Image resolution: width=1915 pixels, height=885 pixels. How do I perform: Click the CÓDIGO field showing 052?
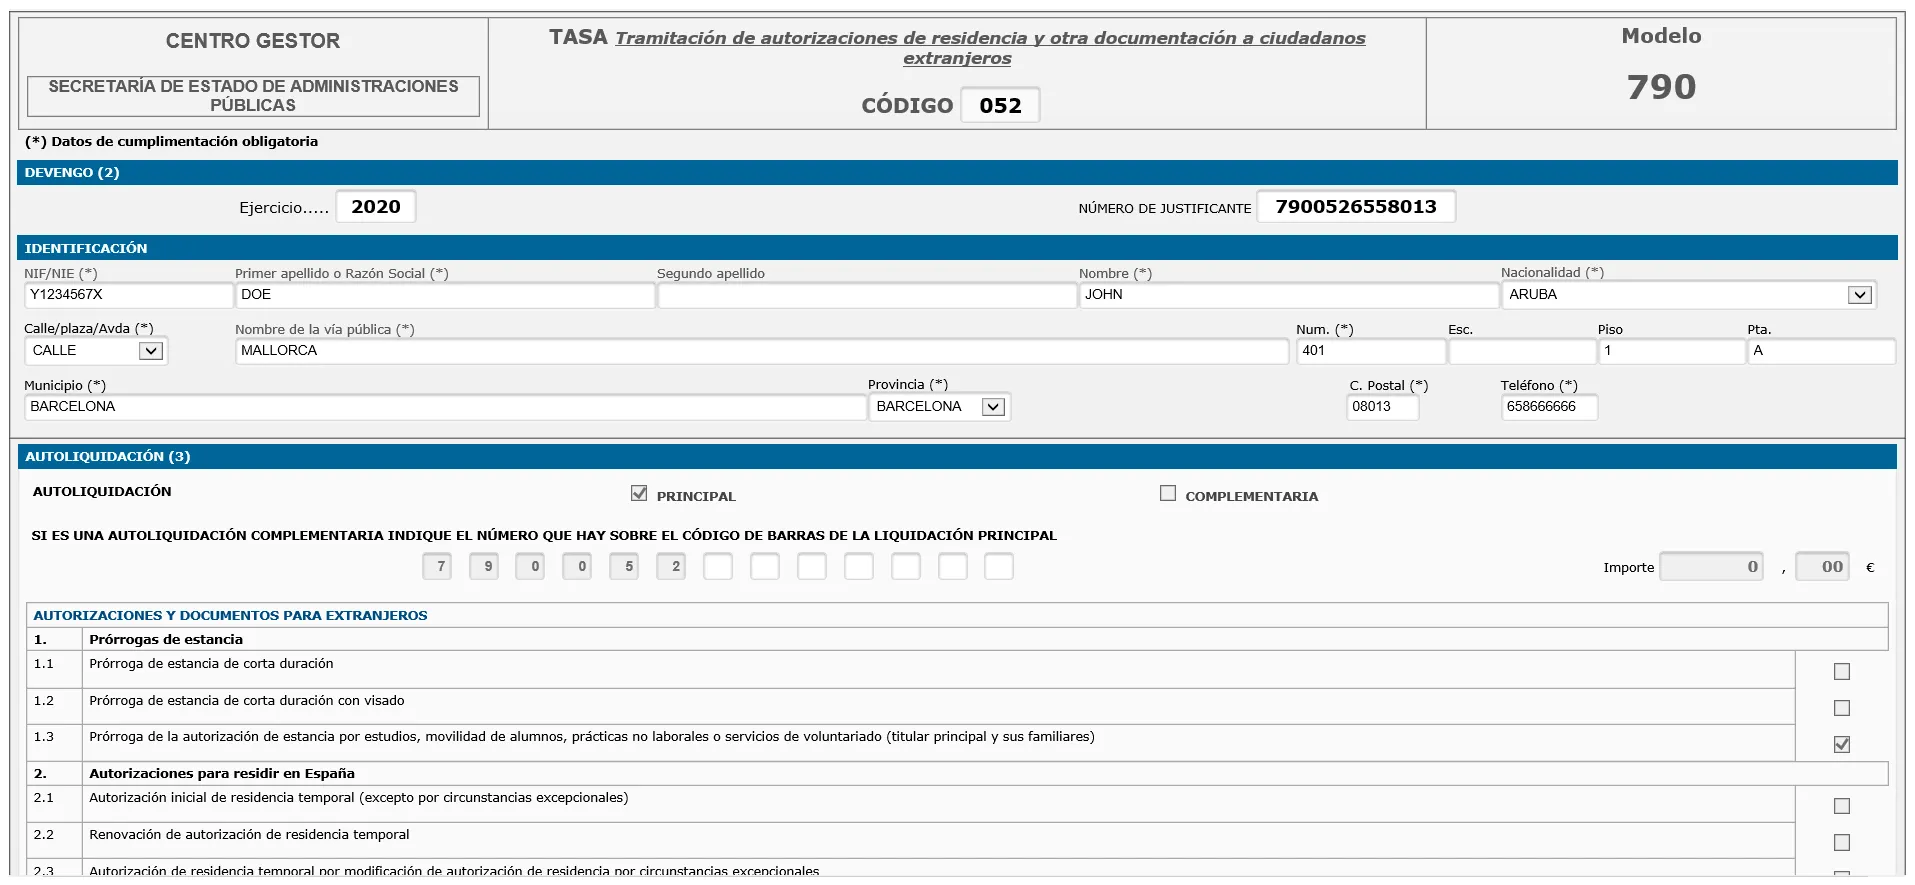click(x=1000, y=105)
